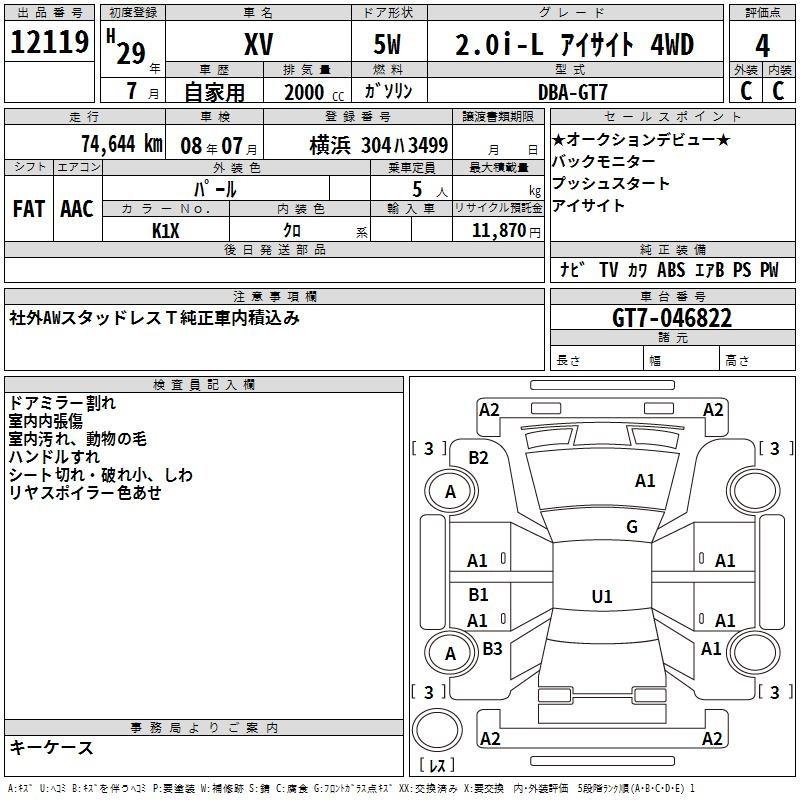This screenshot has height=800, width=800.
Task: Click the rear left wheel marked A
Action: click(451, 653)
